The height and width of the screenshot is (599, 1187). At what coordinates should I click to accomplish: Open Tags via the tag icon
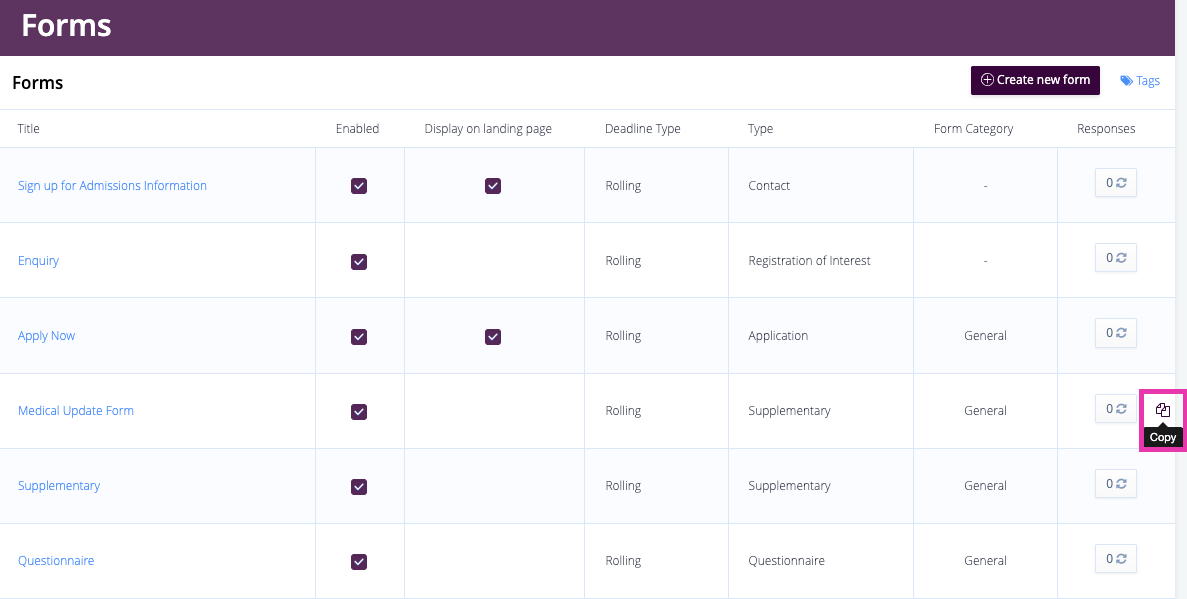pos(1126,80)
